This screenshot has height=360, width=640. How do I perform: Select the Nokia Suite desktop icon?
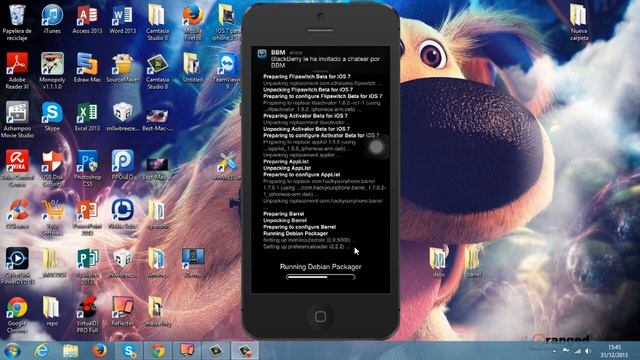[122, 214]
